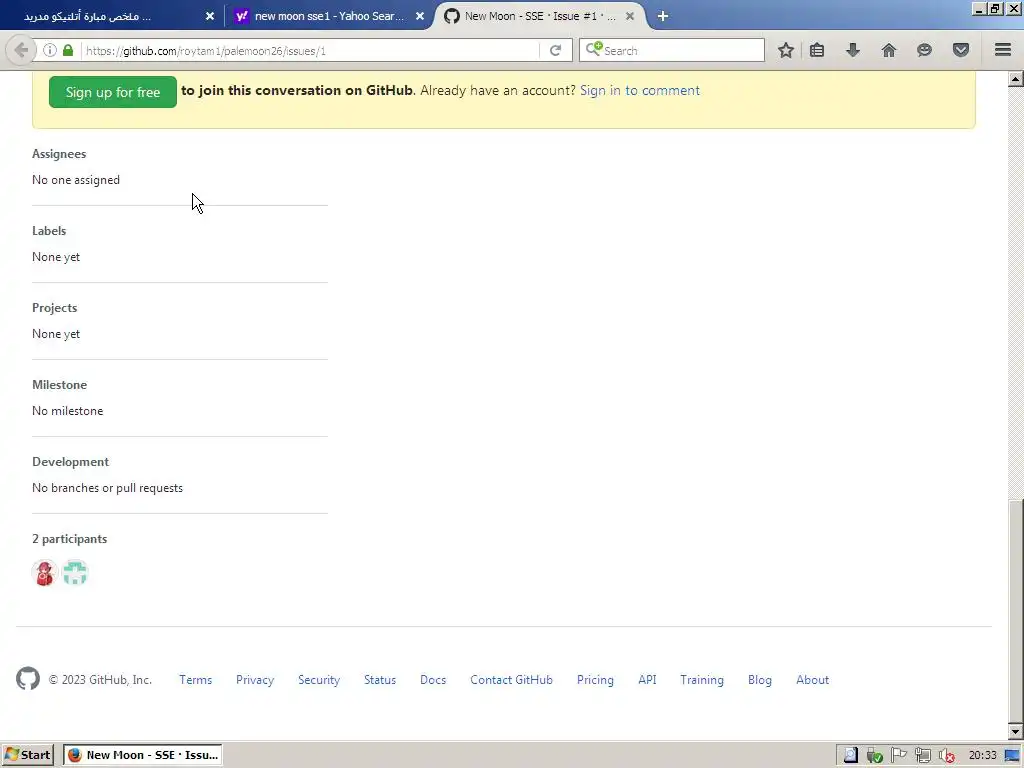This screenshot has height=768, width=1024.
Task: Open the red avatar participant profile
Action: (x=44, y=573)
